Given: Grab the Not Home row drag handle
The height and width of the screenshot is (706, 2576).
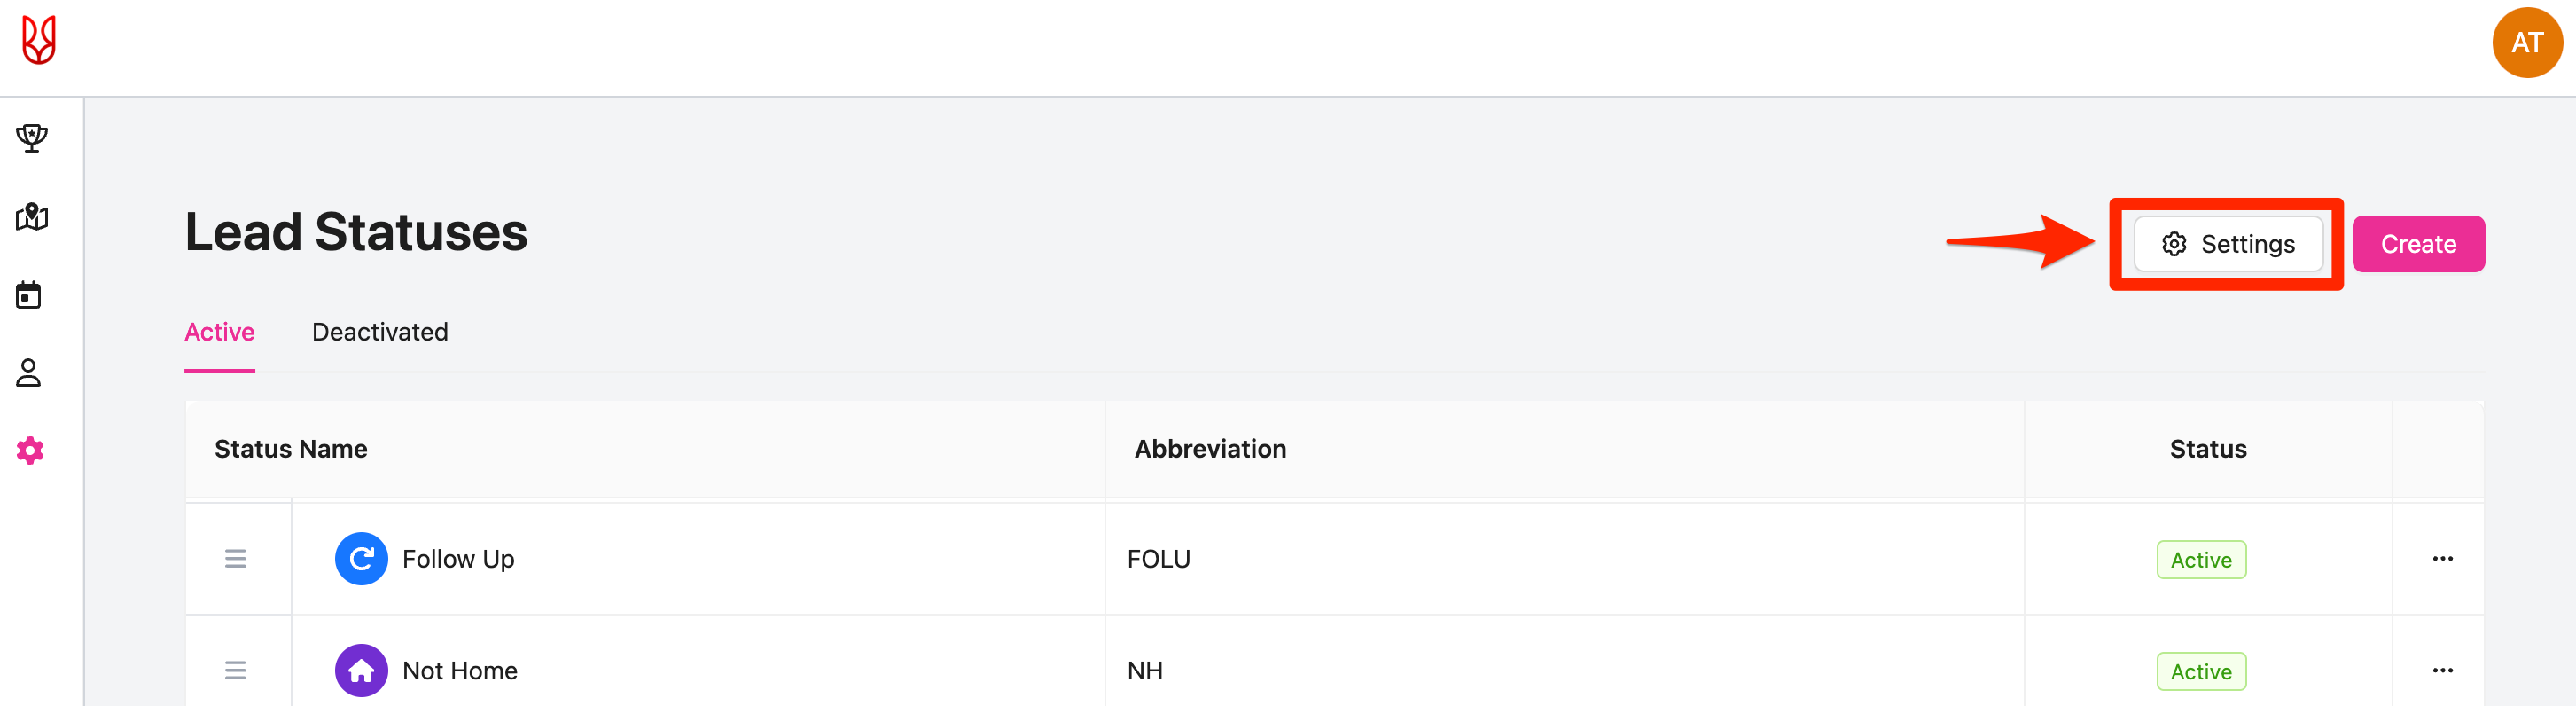Looking at the screenshot, I should click(x=235, y=670).
